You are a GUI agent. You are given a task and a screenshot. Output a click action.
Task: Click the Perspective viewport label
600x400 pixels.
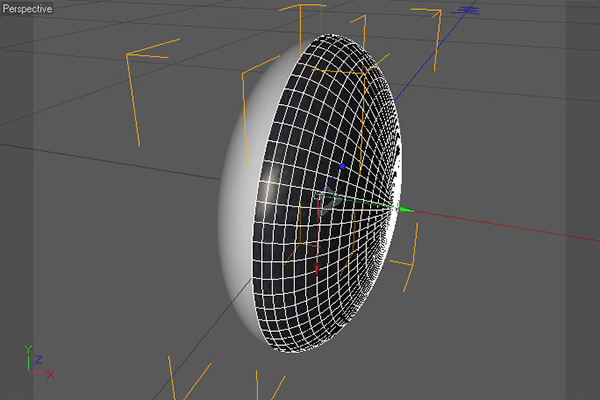[27, 8]
